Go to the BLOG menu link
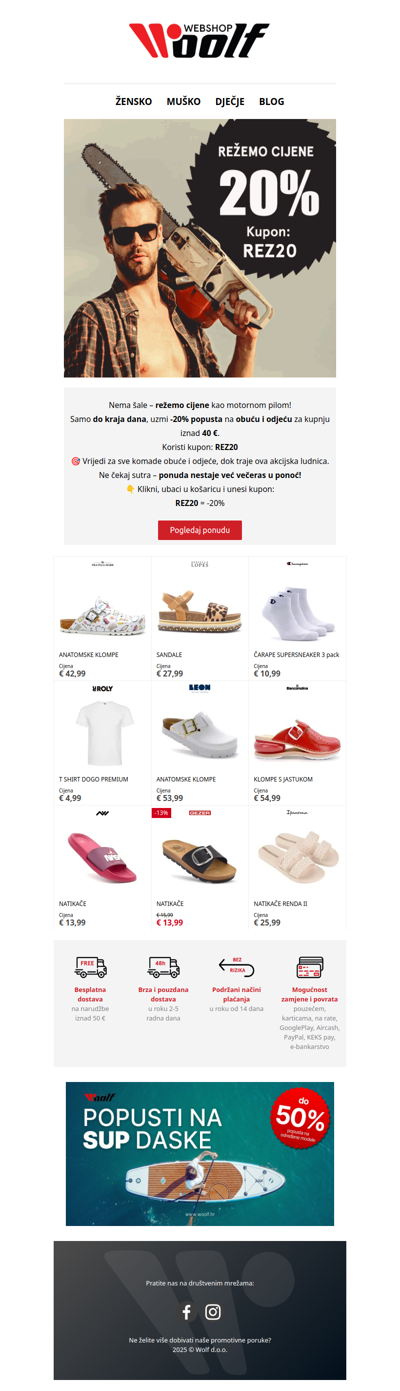400x1391 pixels. [271, 101]
